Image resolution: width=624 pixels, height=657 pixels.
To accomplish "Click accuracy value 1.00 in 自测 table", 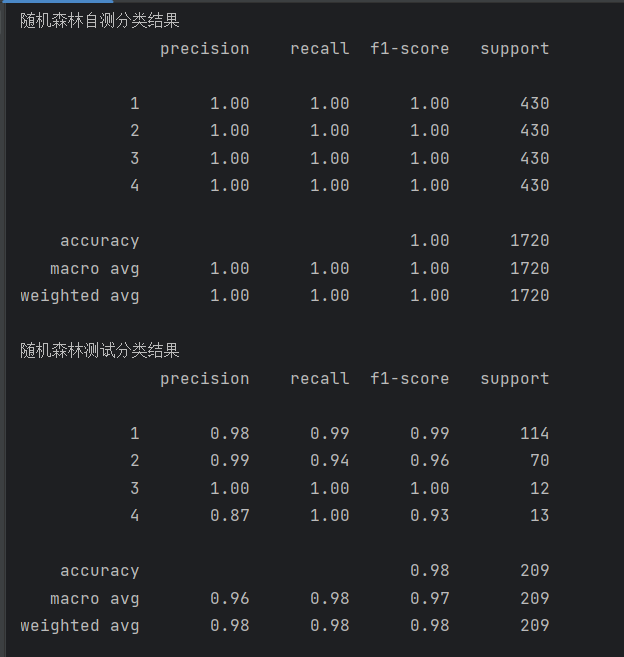I will pyautogui.click(x=430, y=241).
